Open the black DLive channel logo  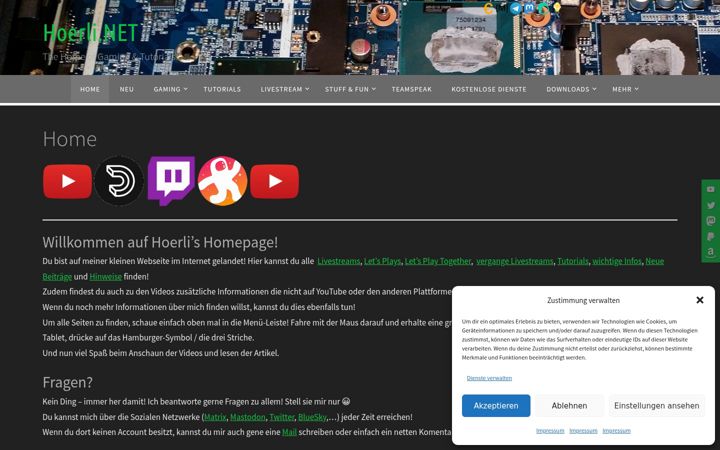point(119,181)
